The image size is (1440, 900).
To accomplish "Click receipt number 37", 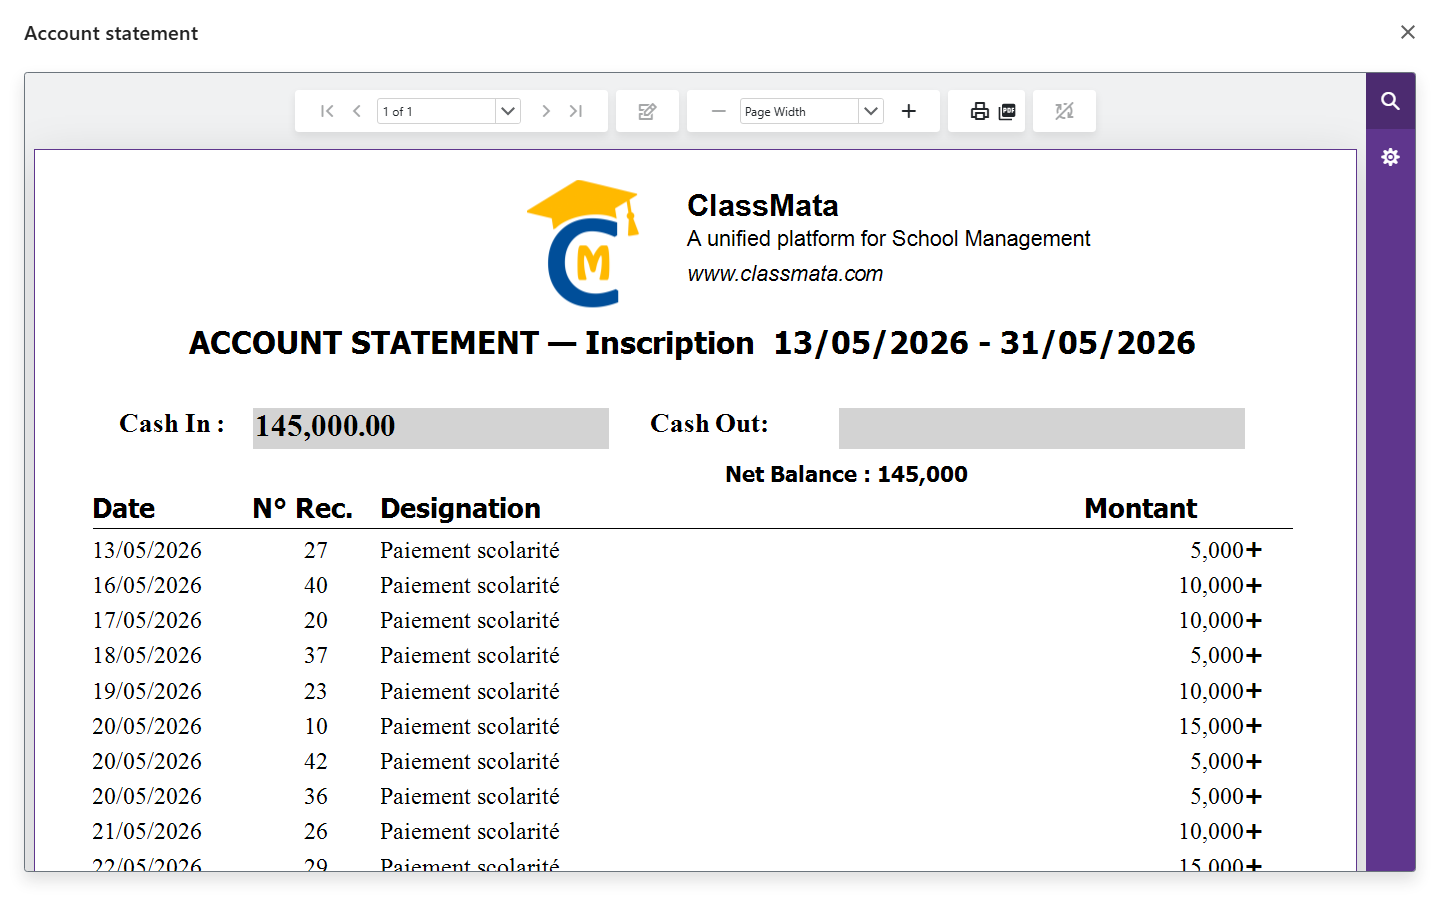I will tap(316, 656).
